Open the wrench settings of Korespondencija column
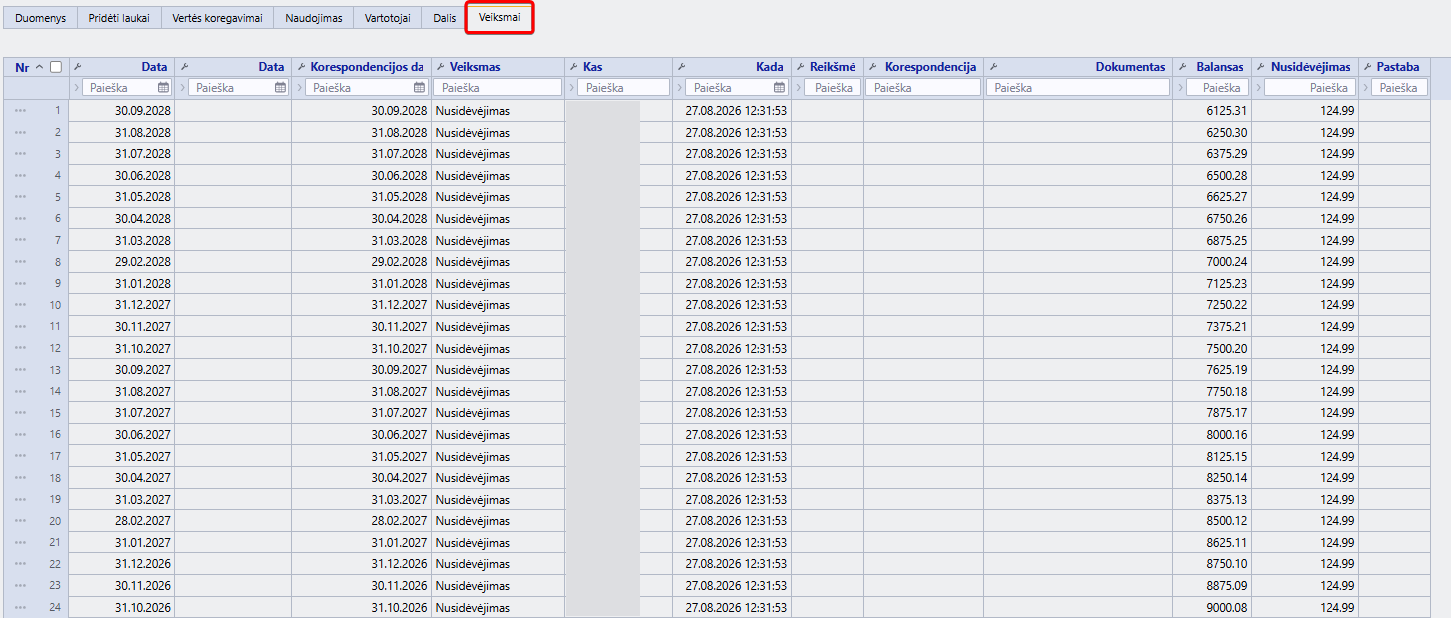 (873, 67)
